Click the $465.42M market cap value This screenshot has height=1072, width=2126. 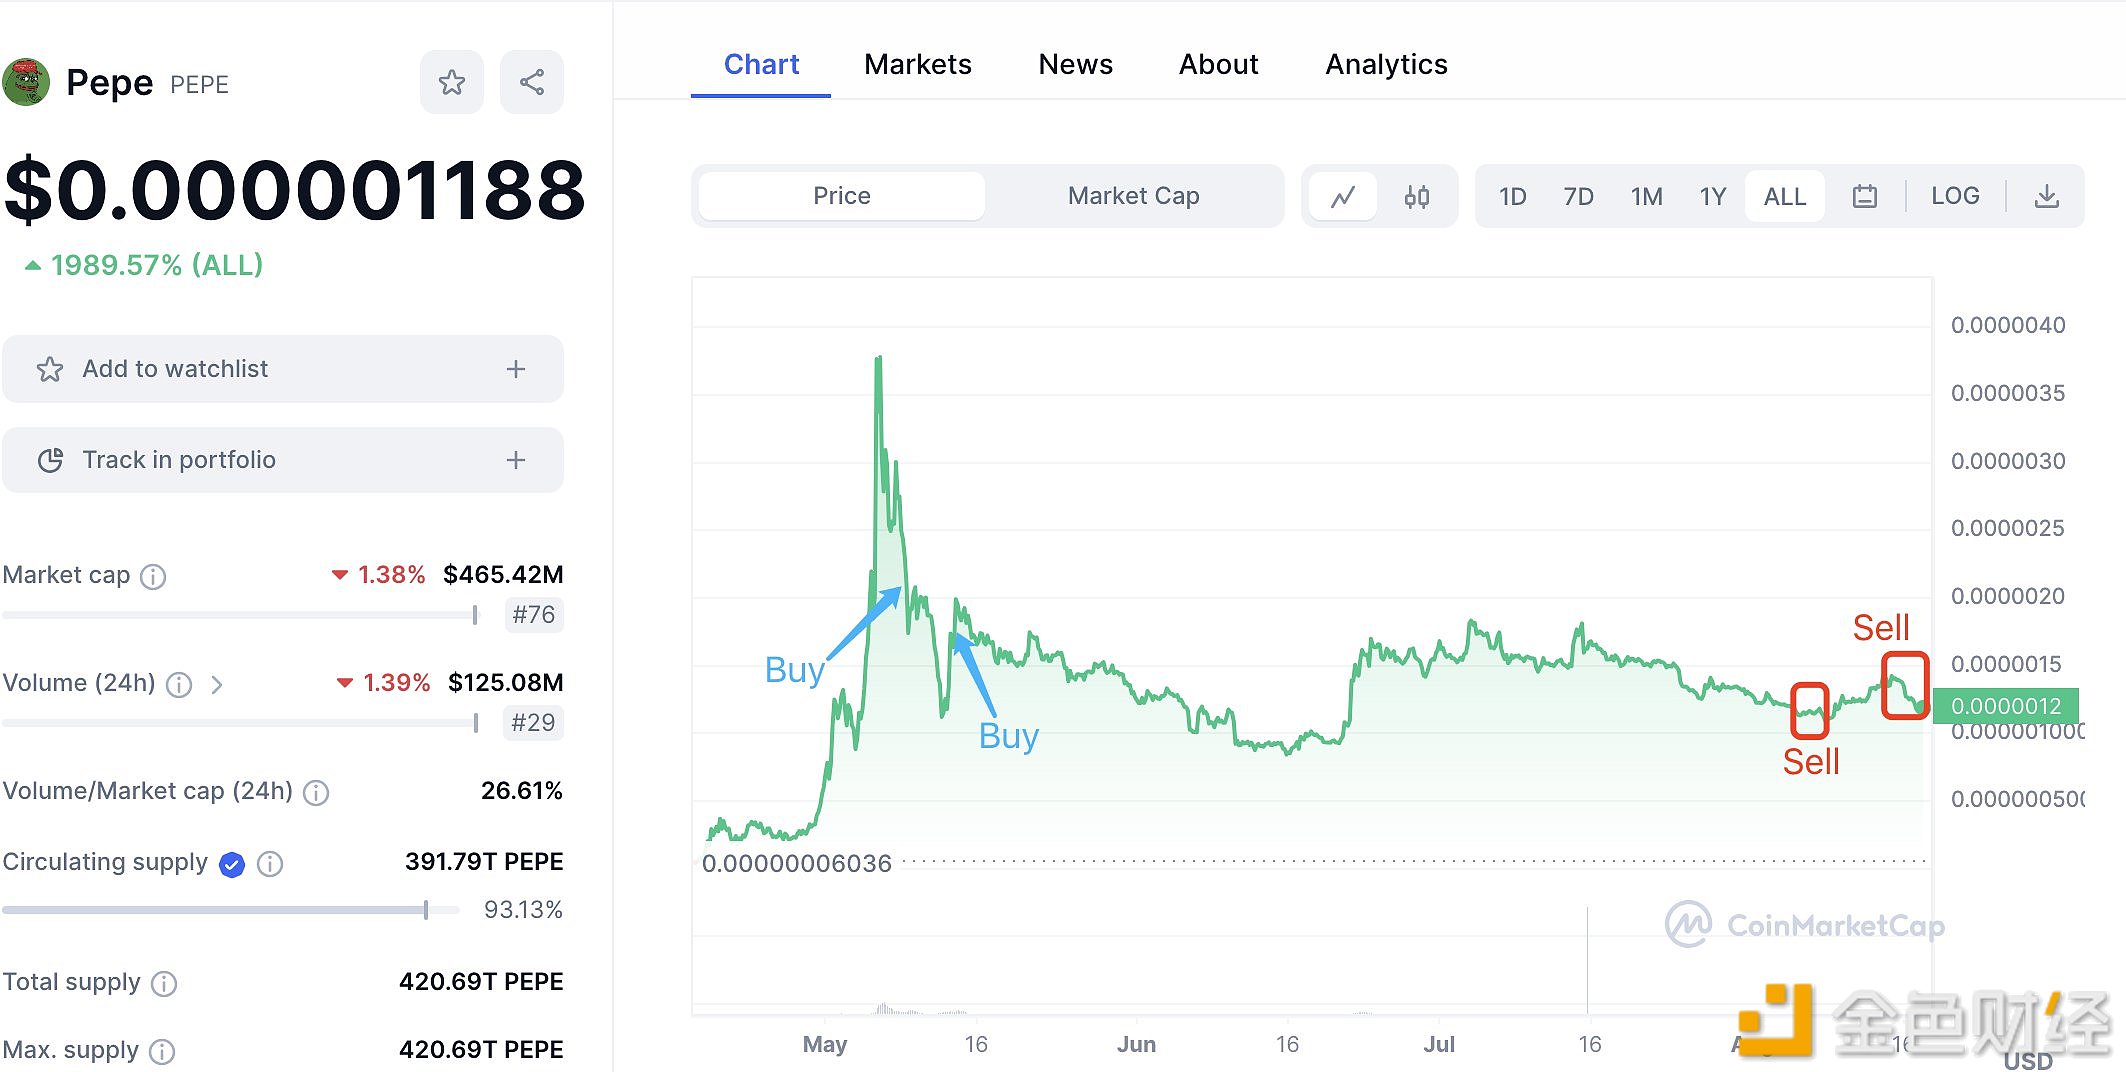pos(503,575)
